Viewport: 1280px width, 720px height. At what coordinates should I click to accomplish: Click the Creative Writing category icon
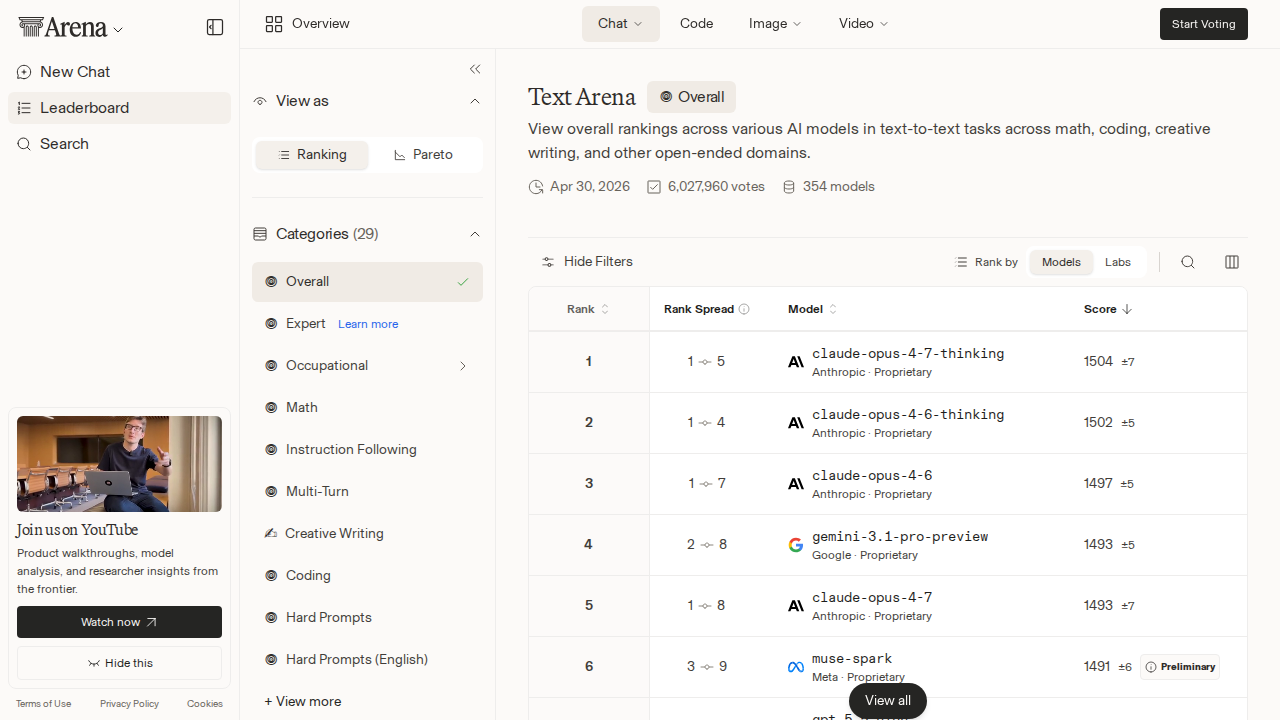click(270, 533)
